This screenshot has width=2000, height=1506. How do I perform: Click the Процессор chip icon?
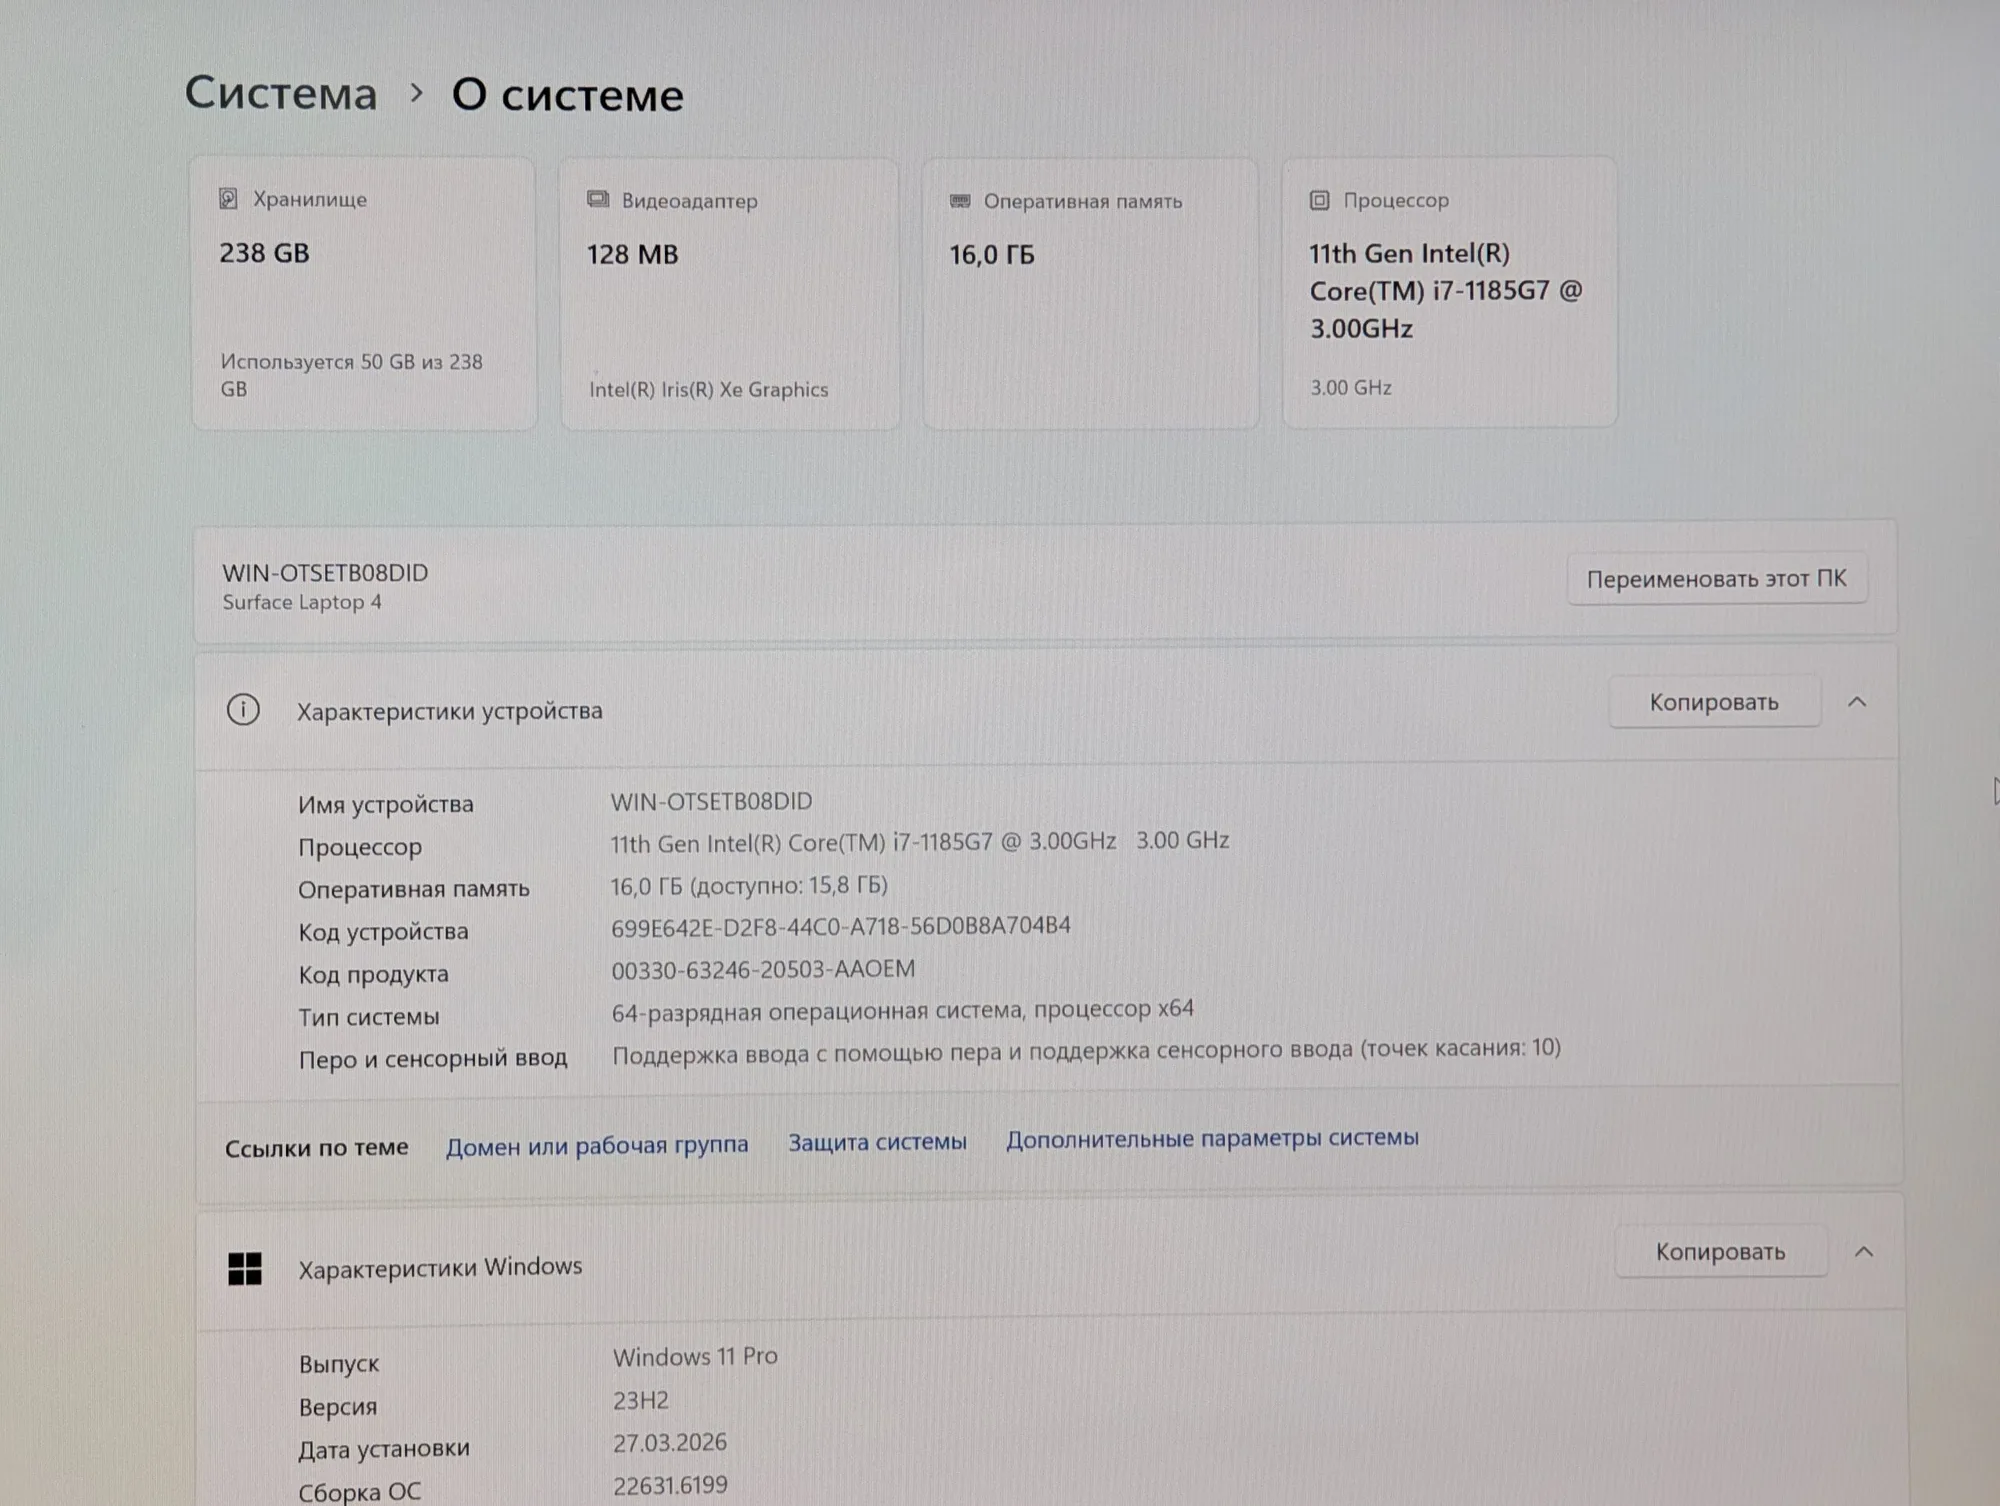pos(1319,200)
